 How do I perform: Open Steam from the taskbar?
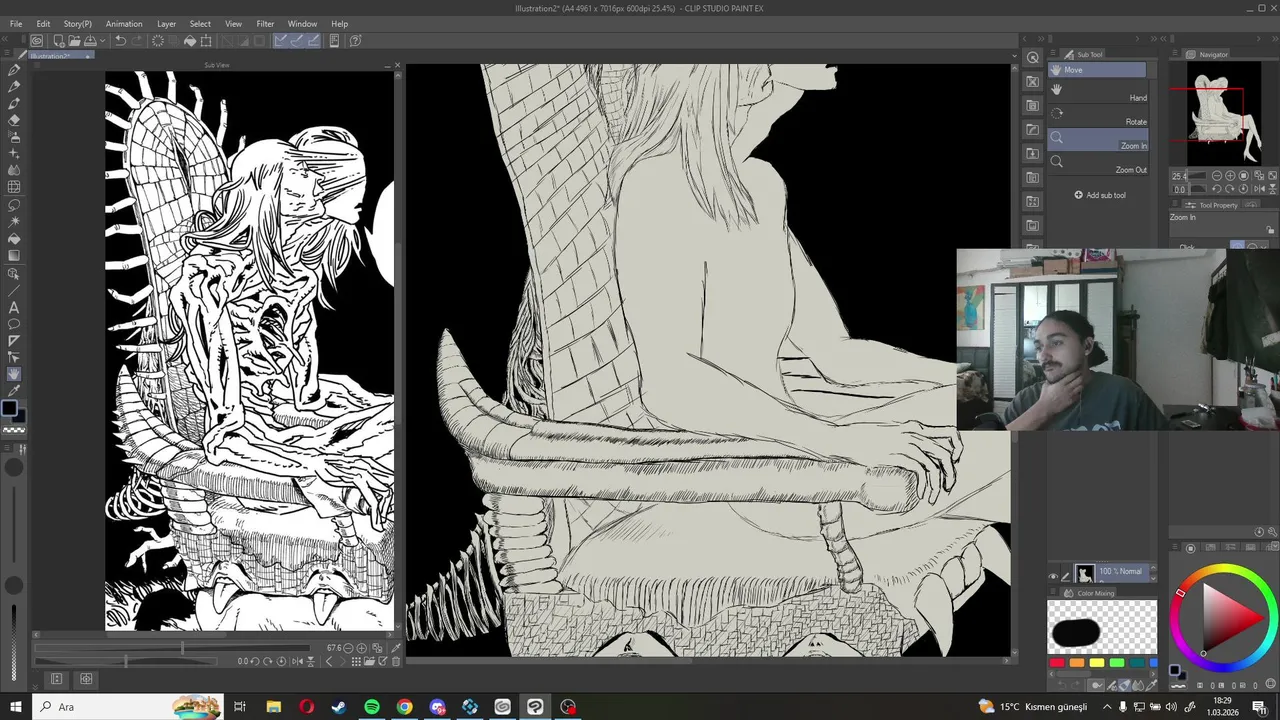point(339,707)
